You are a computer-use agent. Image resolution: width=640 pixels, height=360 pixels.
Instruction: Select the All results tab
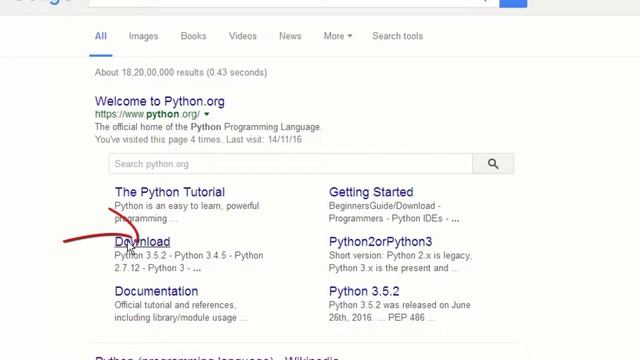[100, 36]
